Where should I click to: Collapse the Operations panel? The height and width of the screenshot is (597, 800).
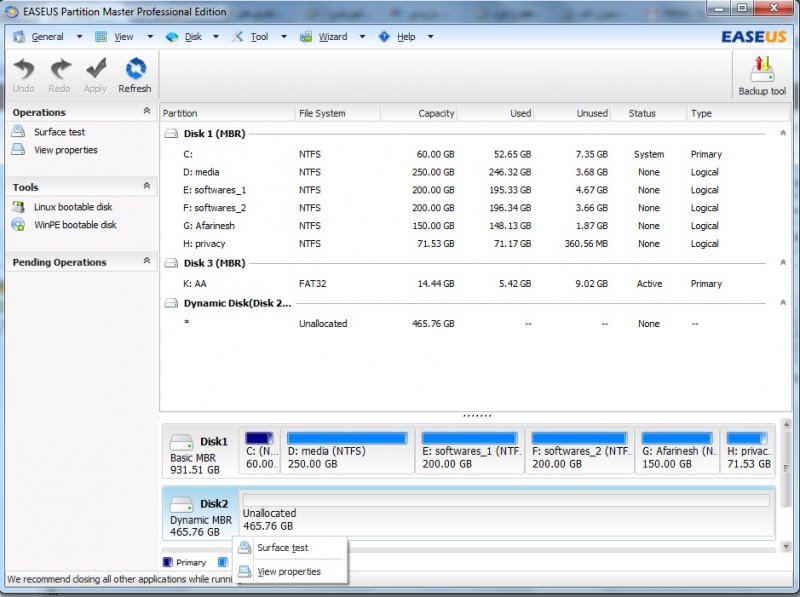[x=147, y=111]
